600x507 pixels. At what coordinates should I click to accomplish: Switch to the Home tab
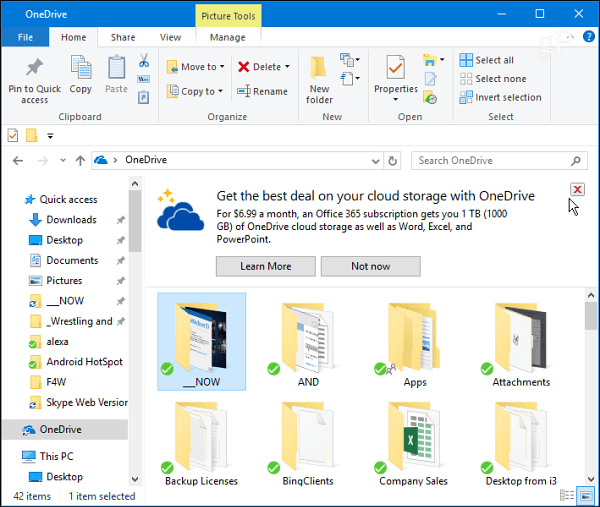pos(73,37)
